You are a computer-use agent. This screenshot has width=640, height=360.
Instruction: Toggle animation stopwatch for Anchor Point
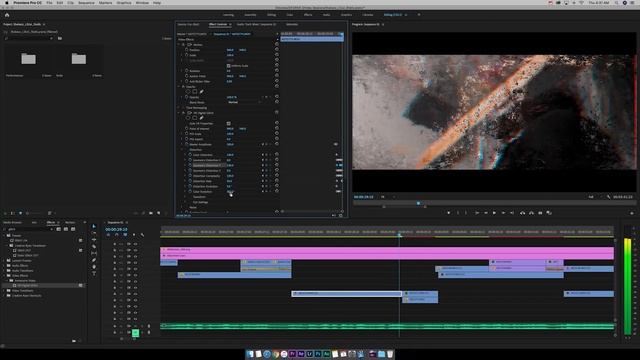pos(187,76)
